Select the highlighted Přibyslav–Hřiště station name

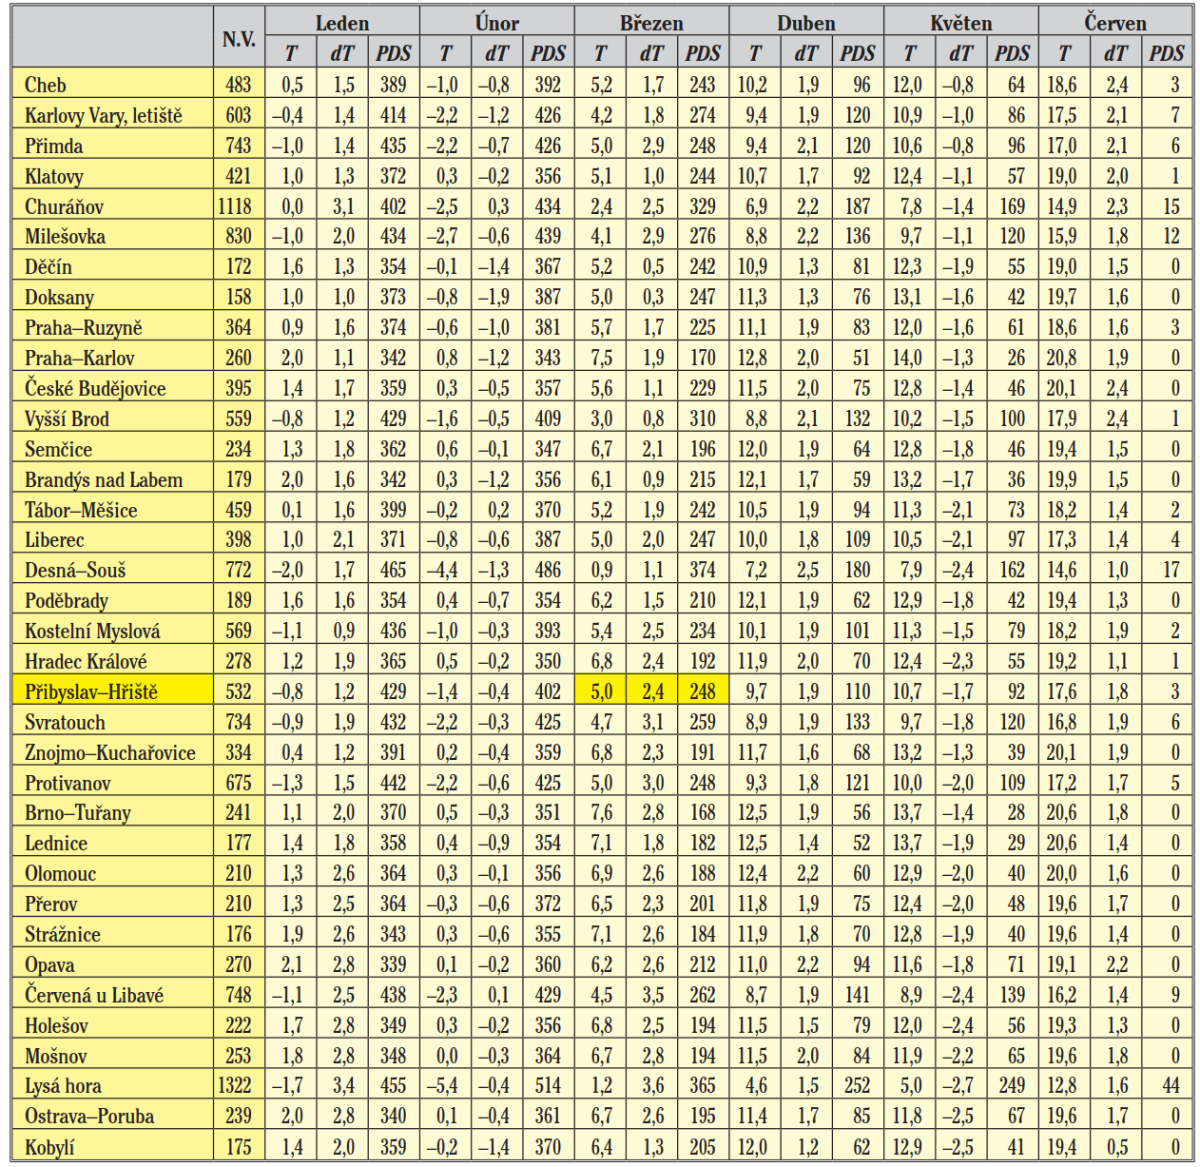91,691
